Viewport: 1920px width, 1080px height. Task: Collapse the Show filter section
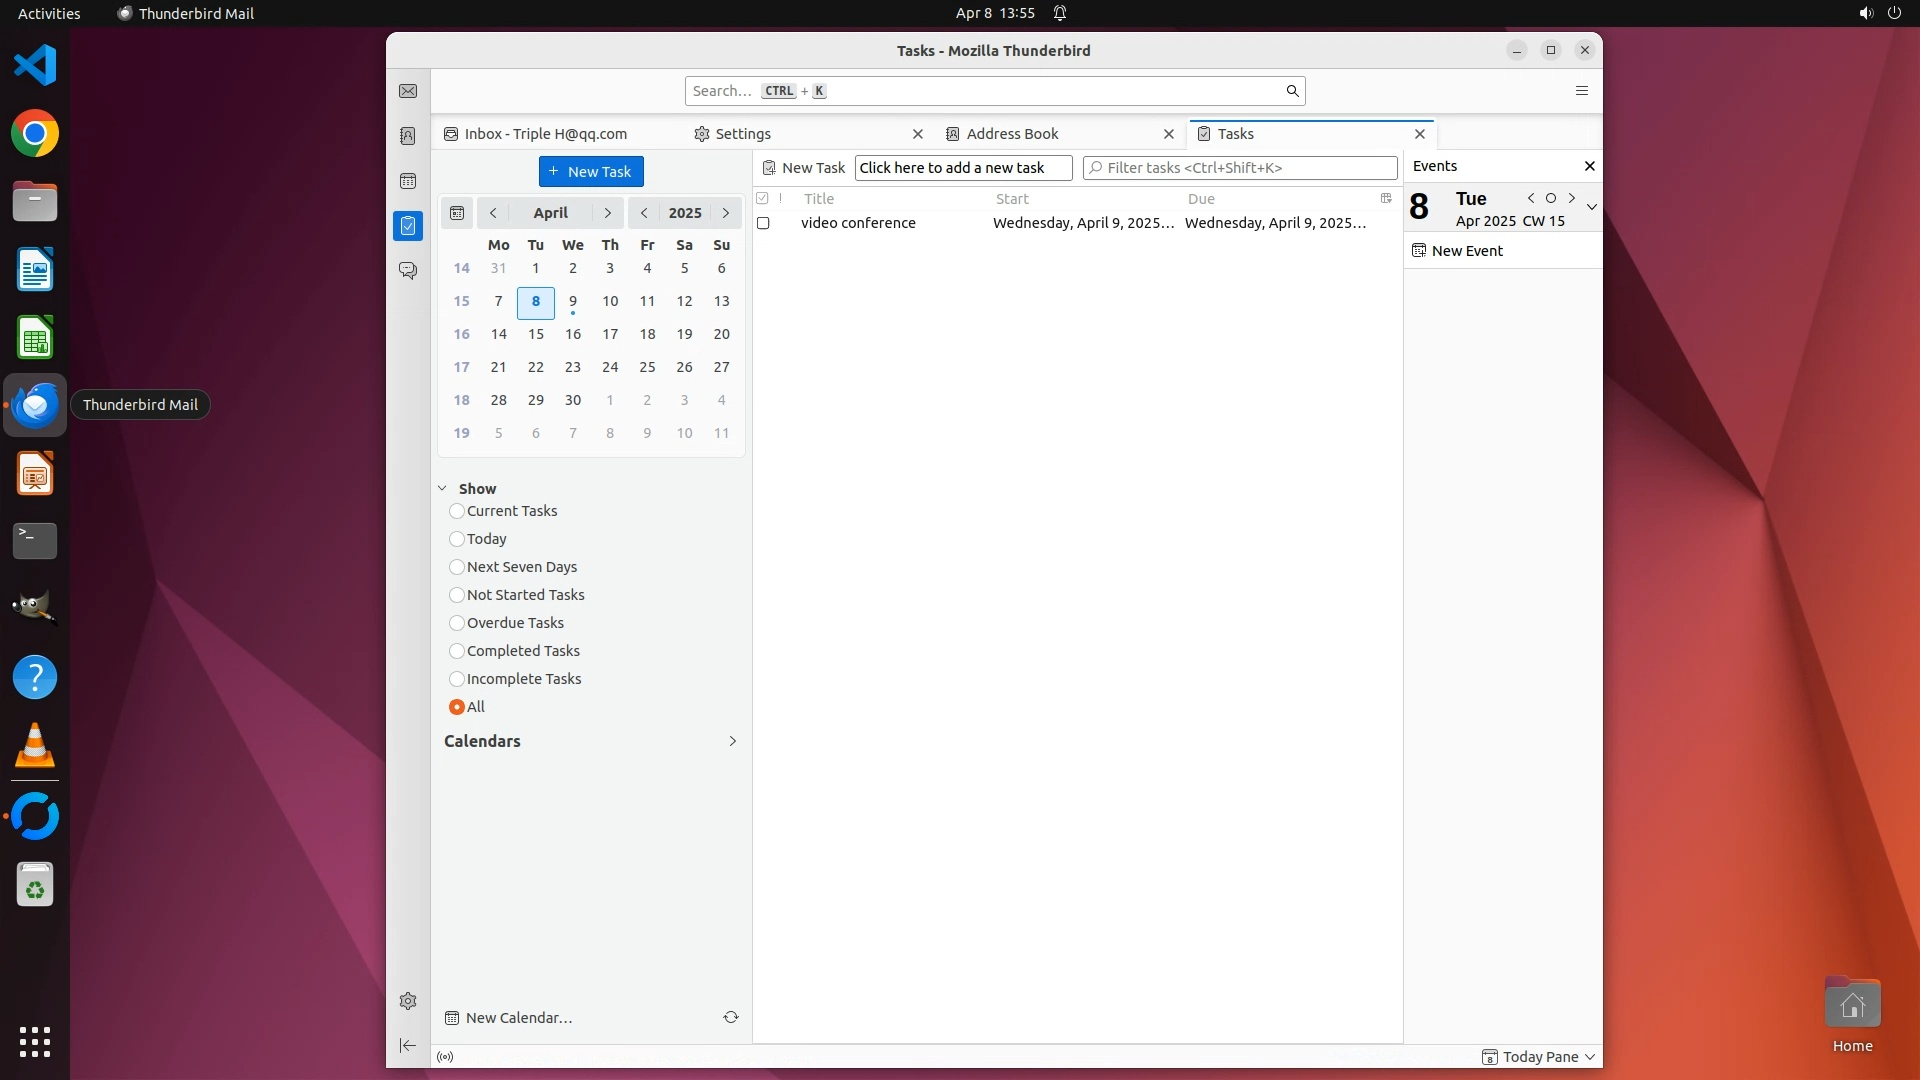coord(443,489)
